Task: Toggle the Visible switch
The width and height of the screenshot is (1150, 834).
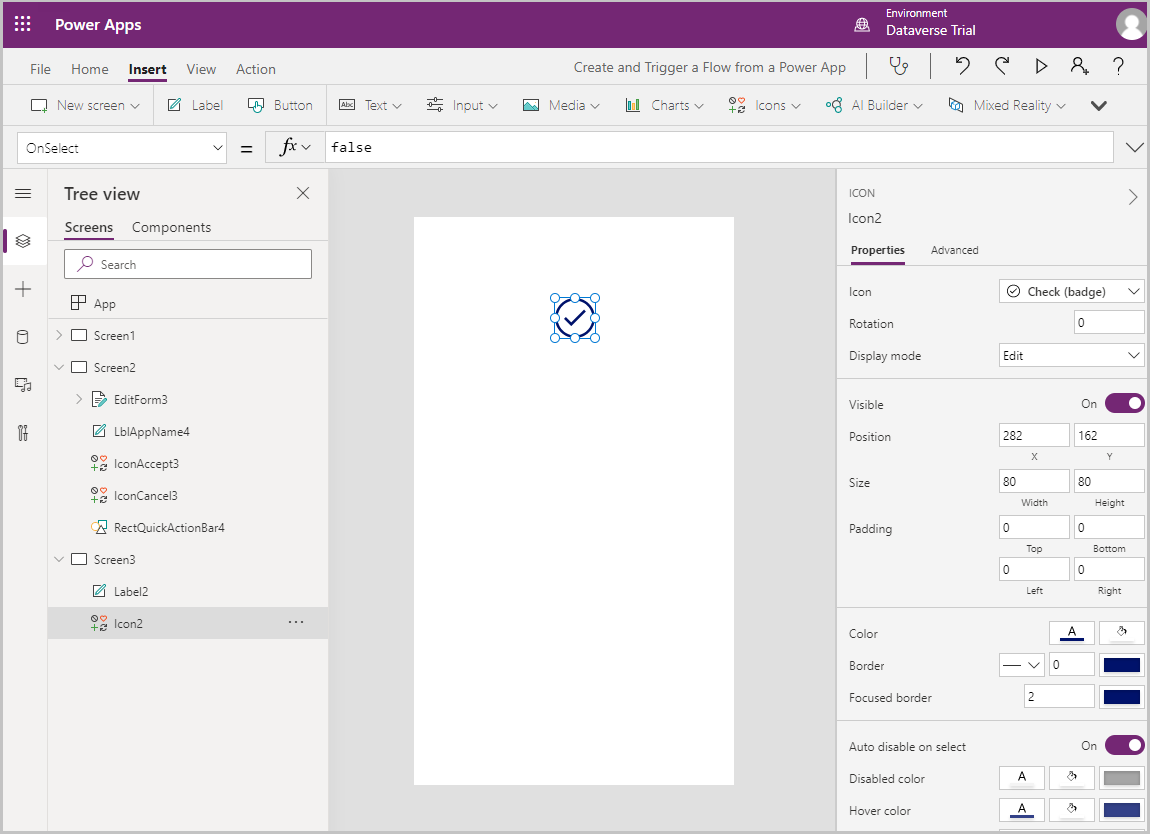Action: [x=1124, y=403]
